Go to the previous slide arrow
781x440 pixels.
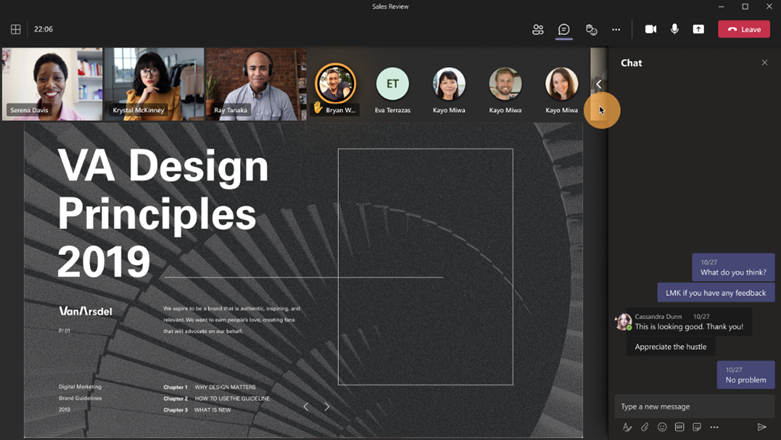(306, 407)
